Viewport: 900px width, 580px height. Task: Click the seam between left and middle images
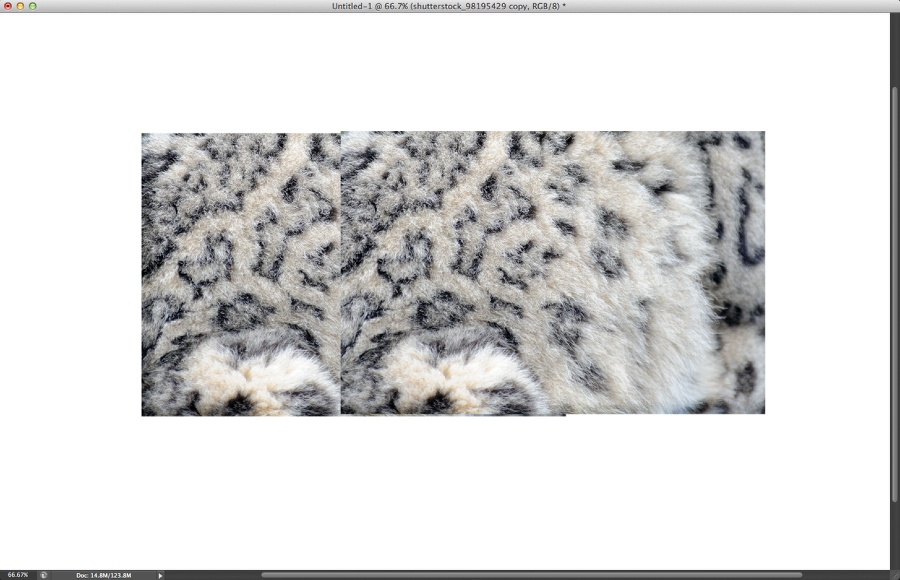341,270
